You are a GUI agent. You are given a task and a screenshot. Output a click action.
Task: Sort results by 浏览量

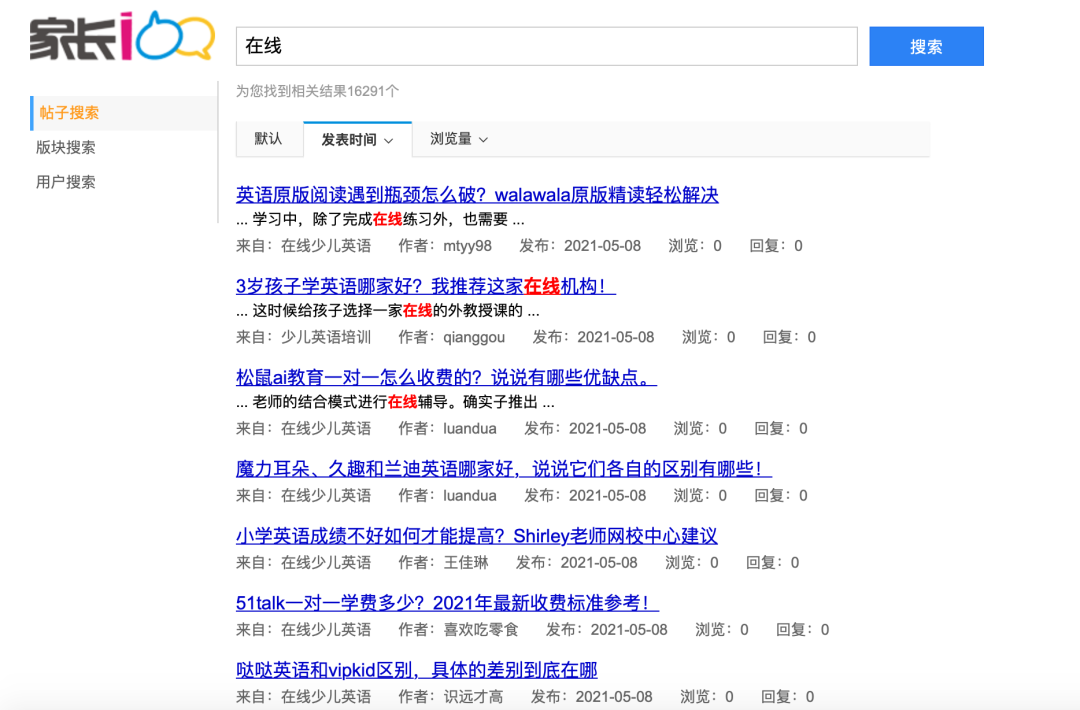tap(459, 139)
